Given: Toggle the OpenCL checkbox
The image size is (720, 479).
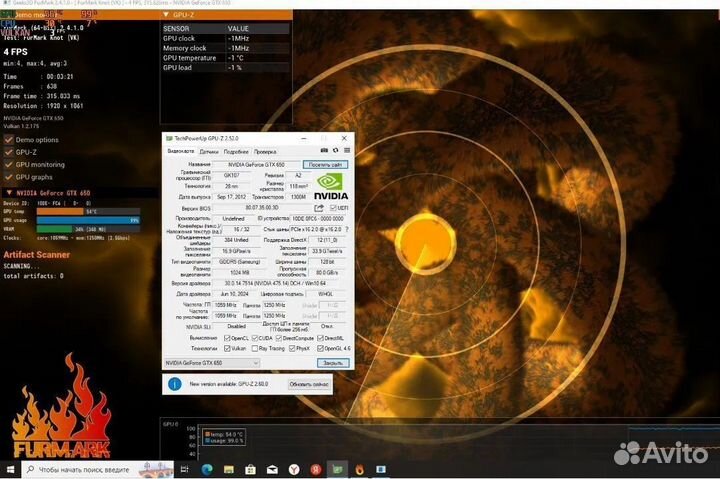Looking at the screenshot, I should pos(227,338).
